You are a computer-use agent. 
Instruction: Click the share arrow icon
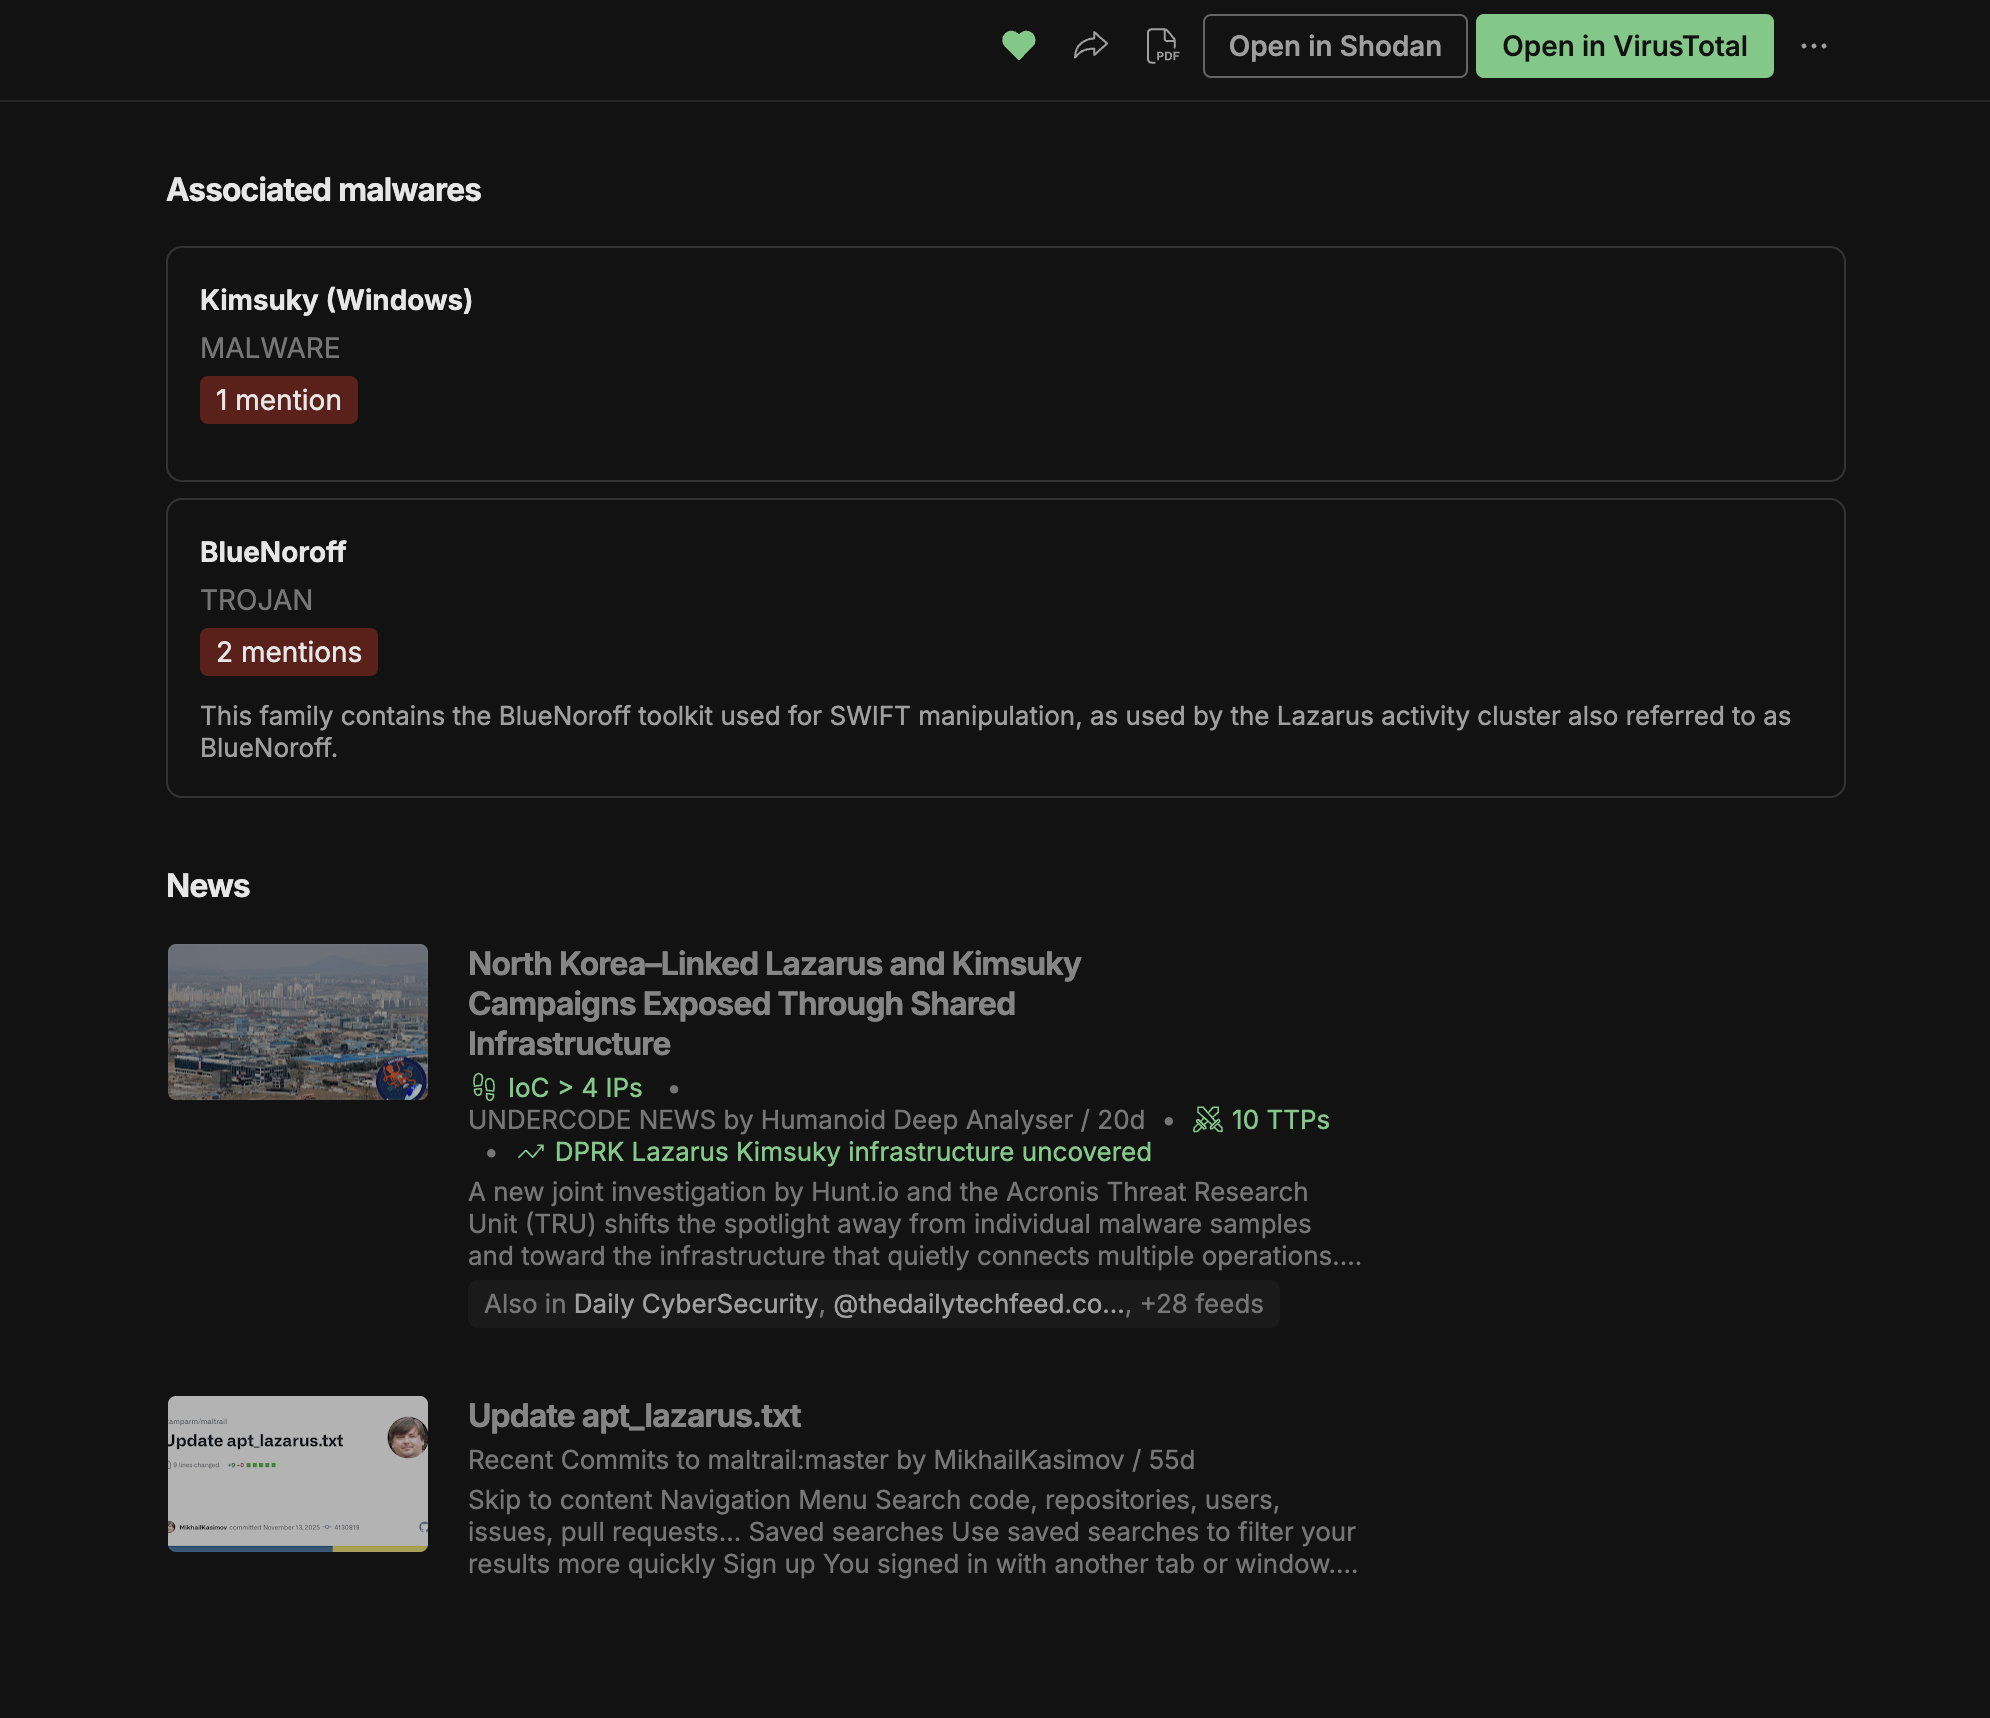1090,46
